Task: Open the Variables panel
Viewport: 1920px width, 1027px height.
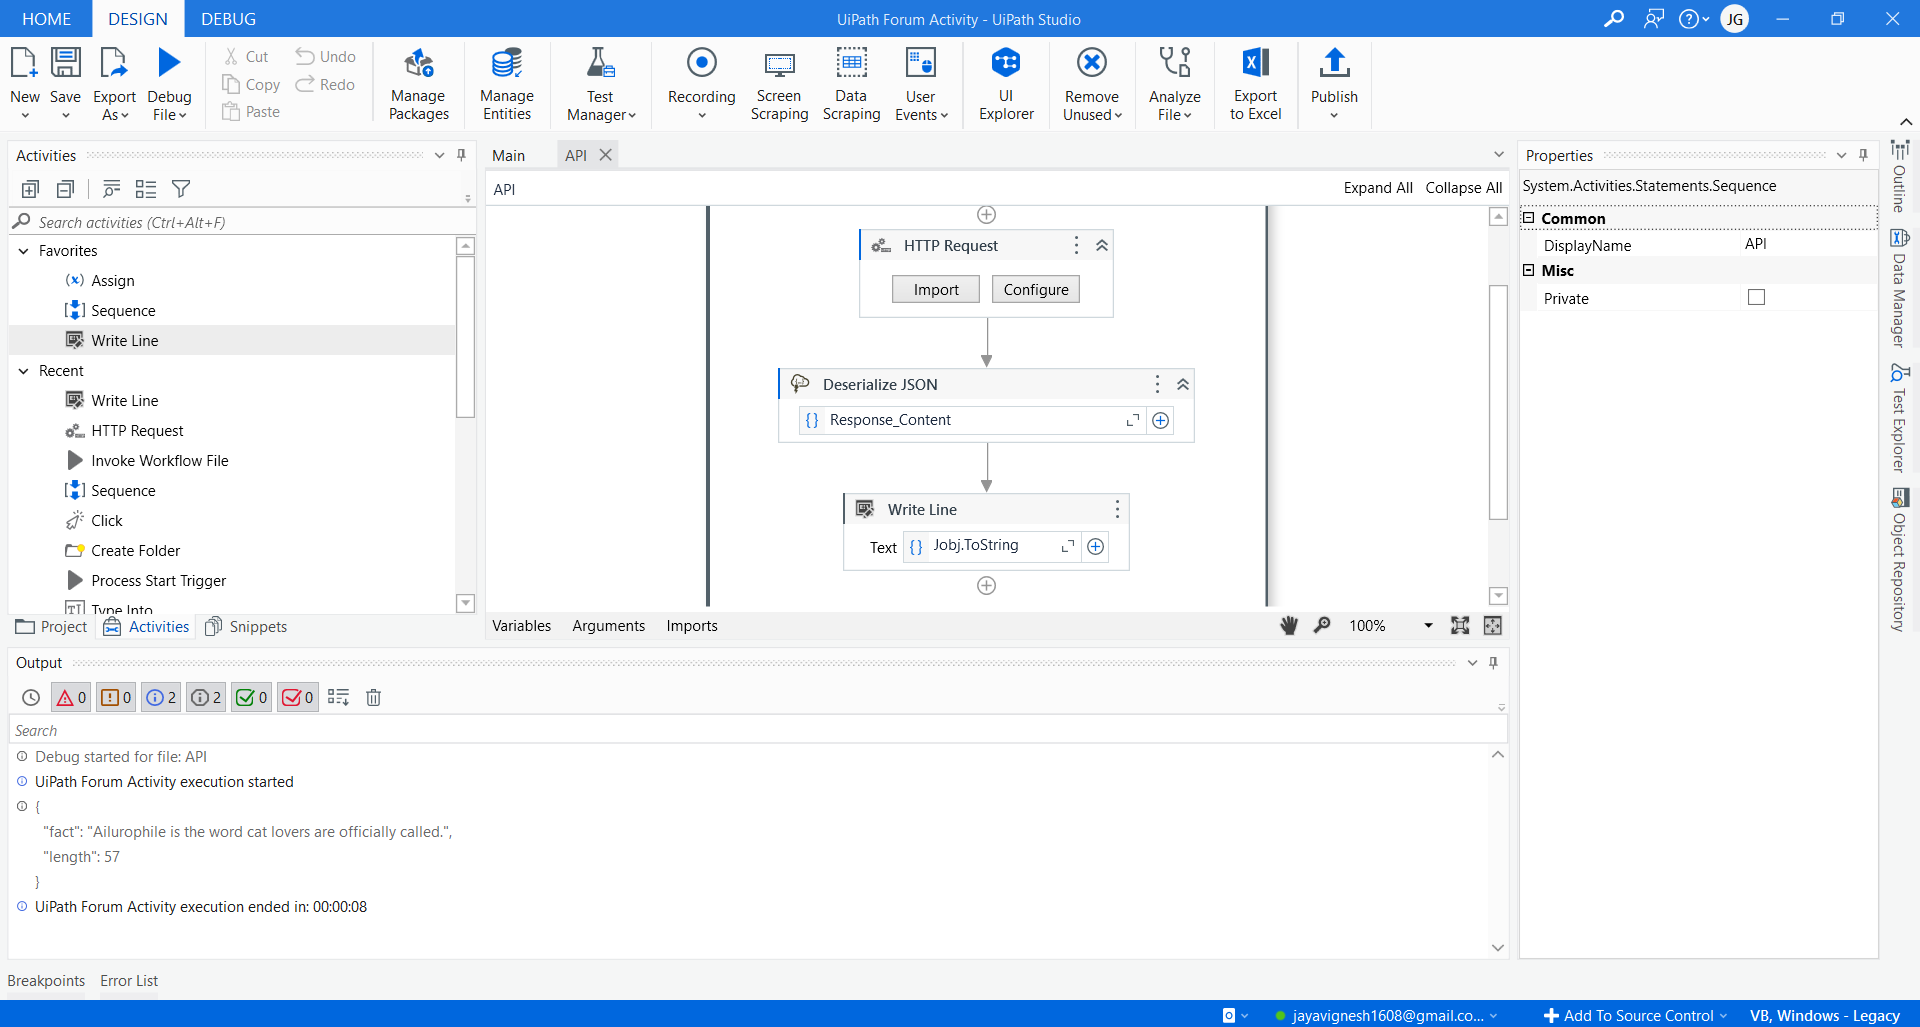Action: pyautogui.click(x=521, y=626)
